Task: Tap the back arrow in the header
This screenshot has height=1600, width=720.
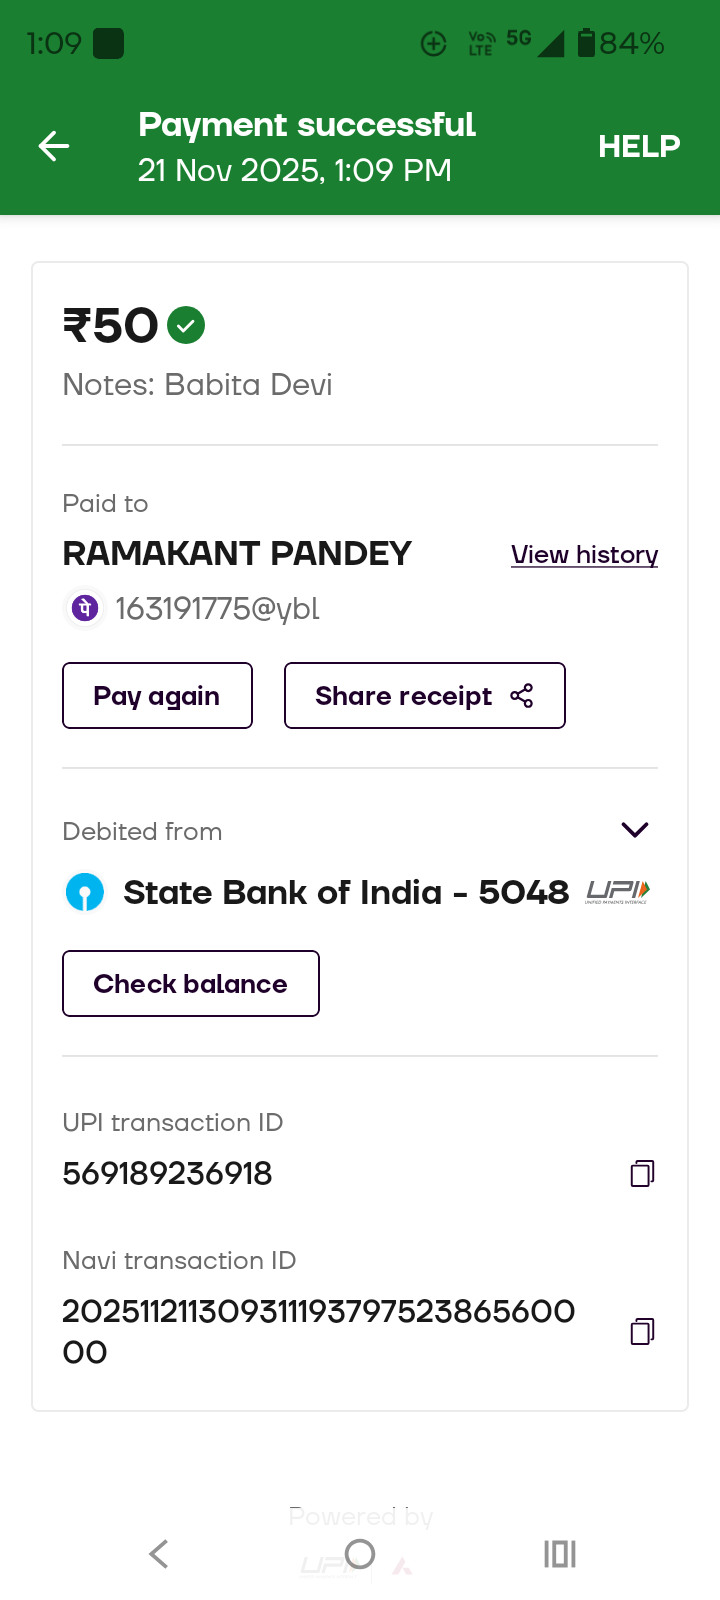Action: (x=54, y=146)
